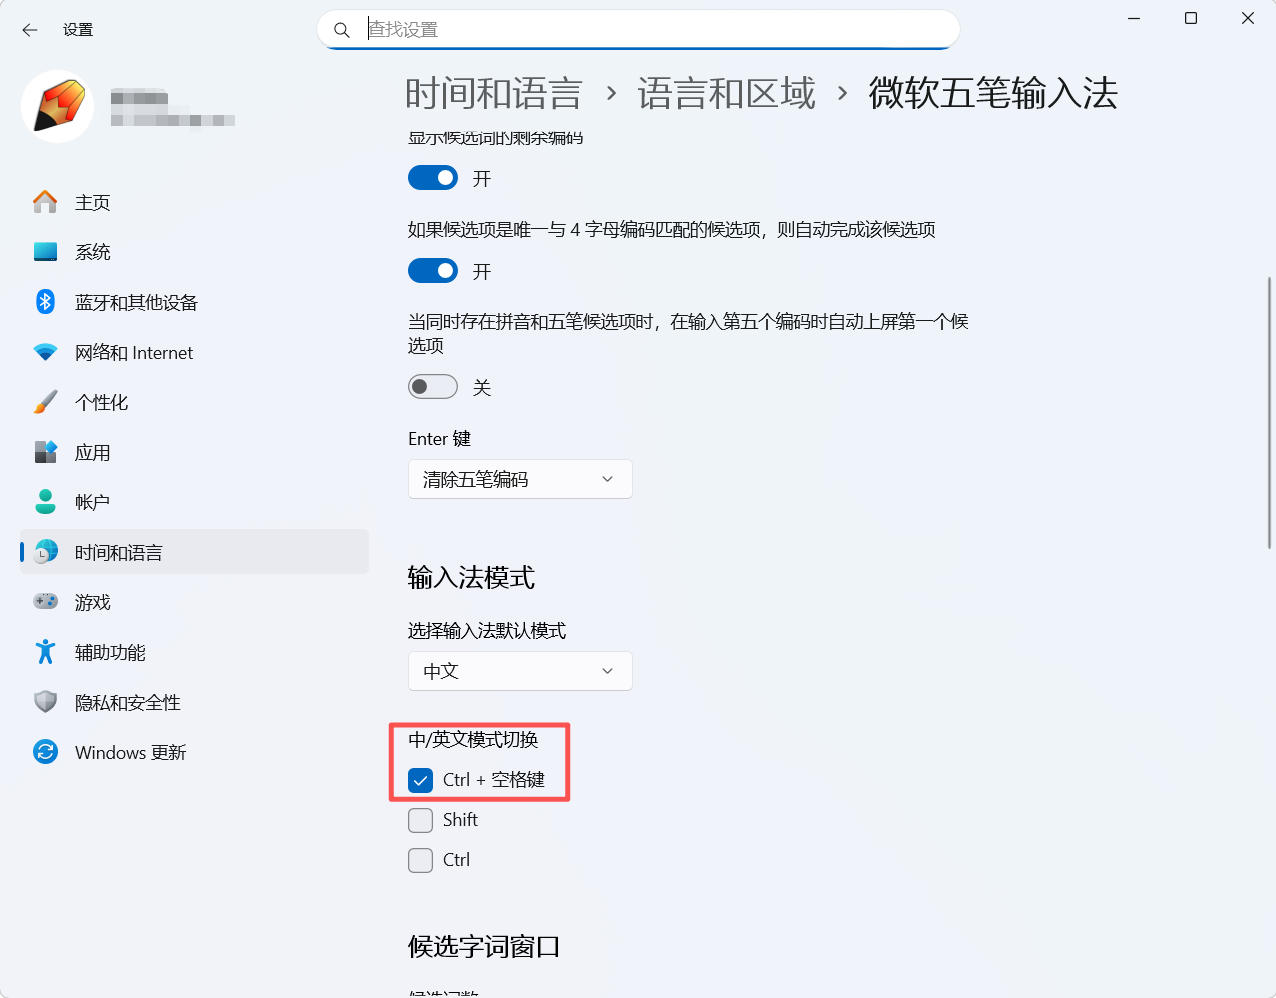Open 个性化 paintbrush icon
This screenshot has width=1276, height=998.
(45, 402)
